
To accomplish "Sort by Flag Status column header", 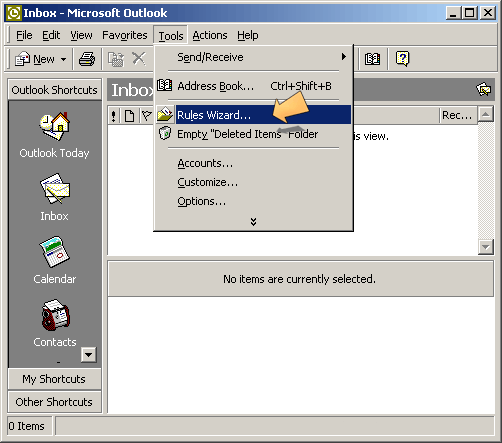I will tap(146, 116).
